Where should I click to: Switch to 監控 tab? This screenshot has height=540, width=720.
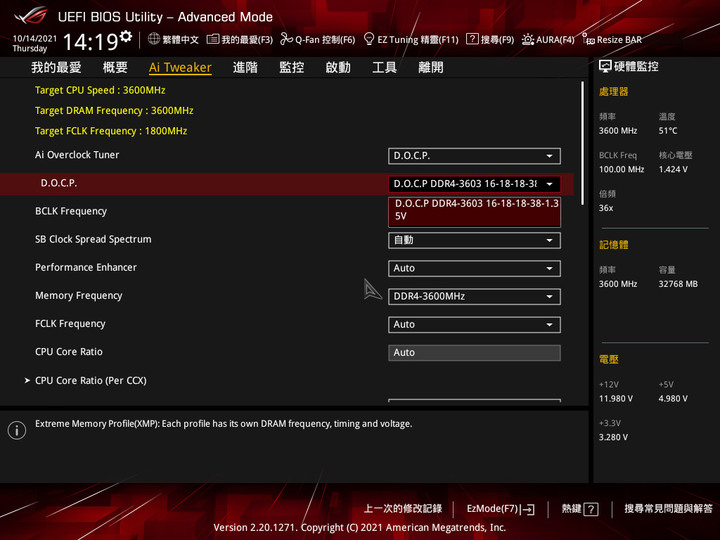[x=292, y=68]
